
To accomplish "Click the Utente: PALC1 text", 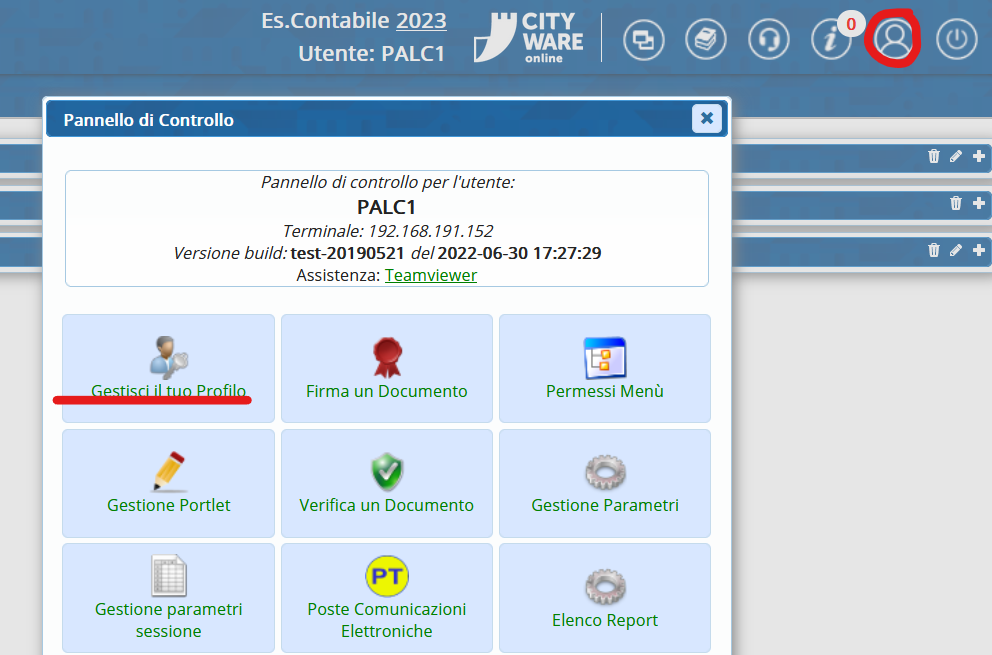I will 372,54.
